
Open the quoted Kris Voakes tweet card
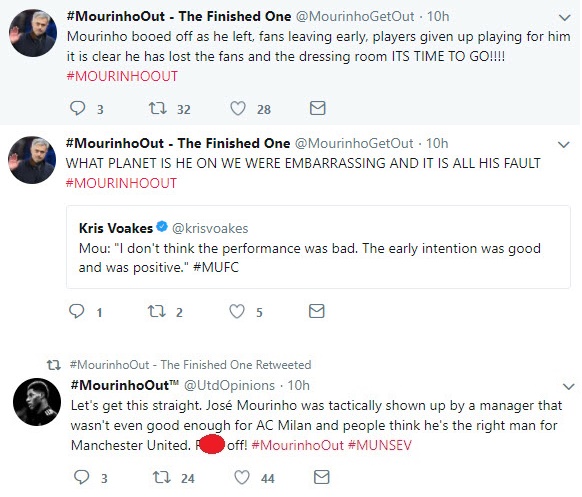(x=318, y=247)
